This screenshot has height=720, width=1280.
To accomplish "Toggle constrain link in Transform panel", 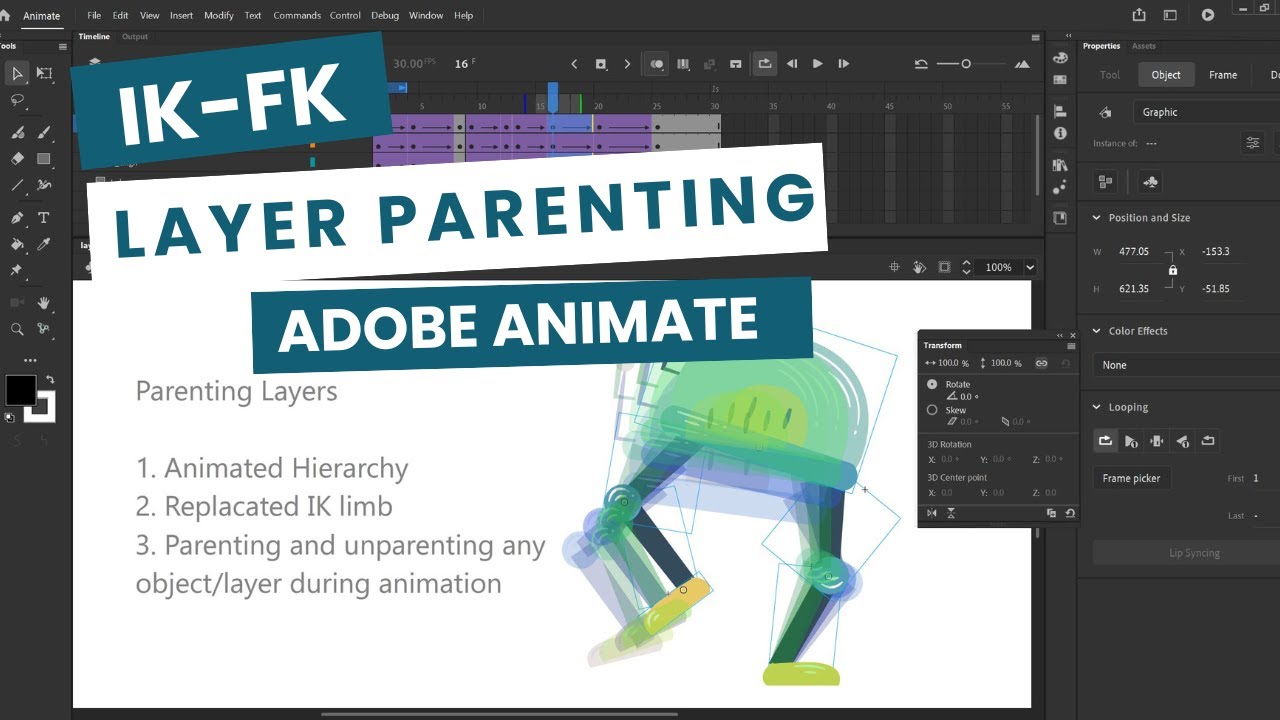I will (1041, 363).
